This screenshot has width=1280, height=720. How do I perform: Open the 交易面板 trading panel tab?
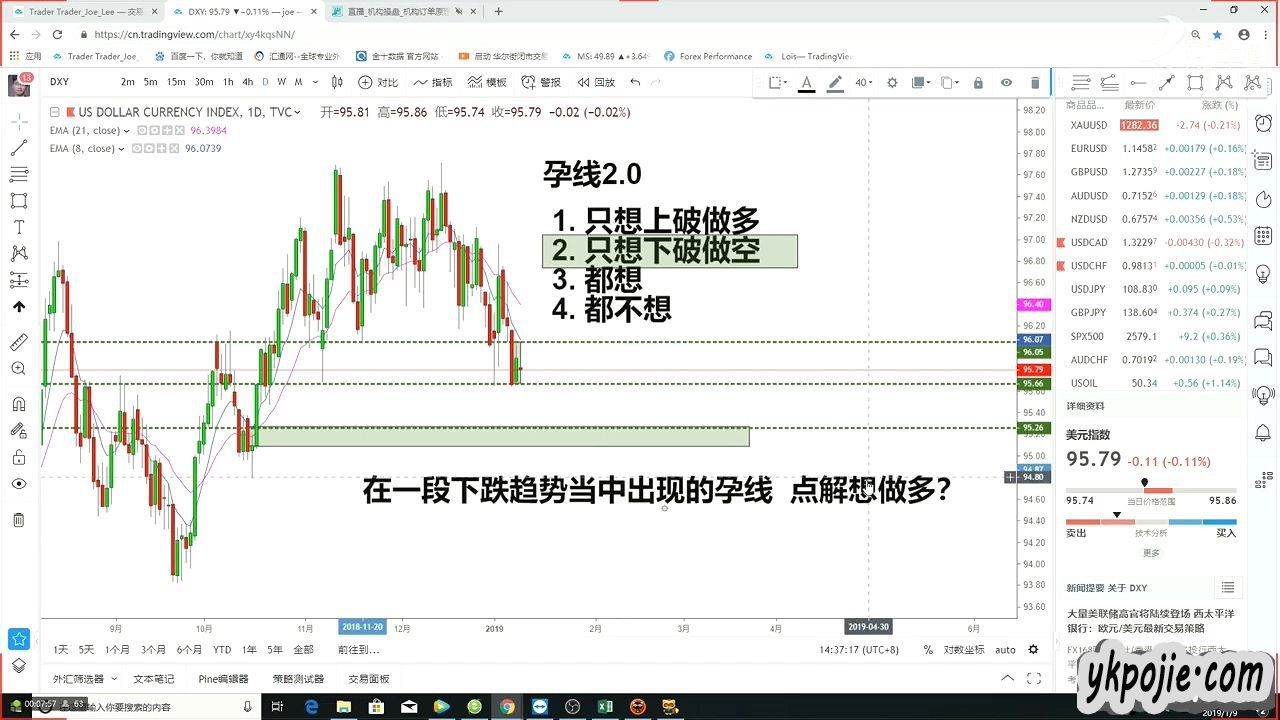click(369, 679)
